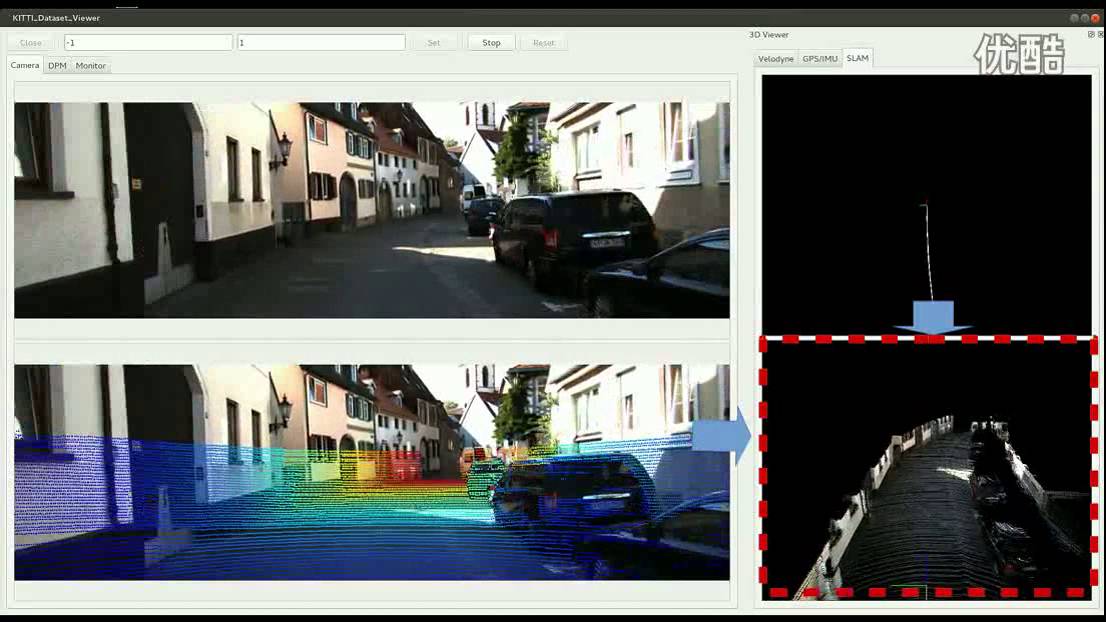Viewport: 1106px width, 622px height.
Task: Switch to the Velodyne tab
Action: (776, 59)
